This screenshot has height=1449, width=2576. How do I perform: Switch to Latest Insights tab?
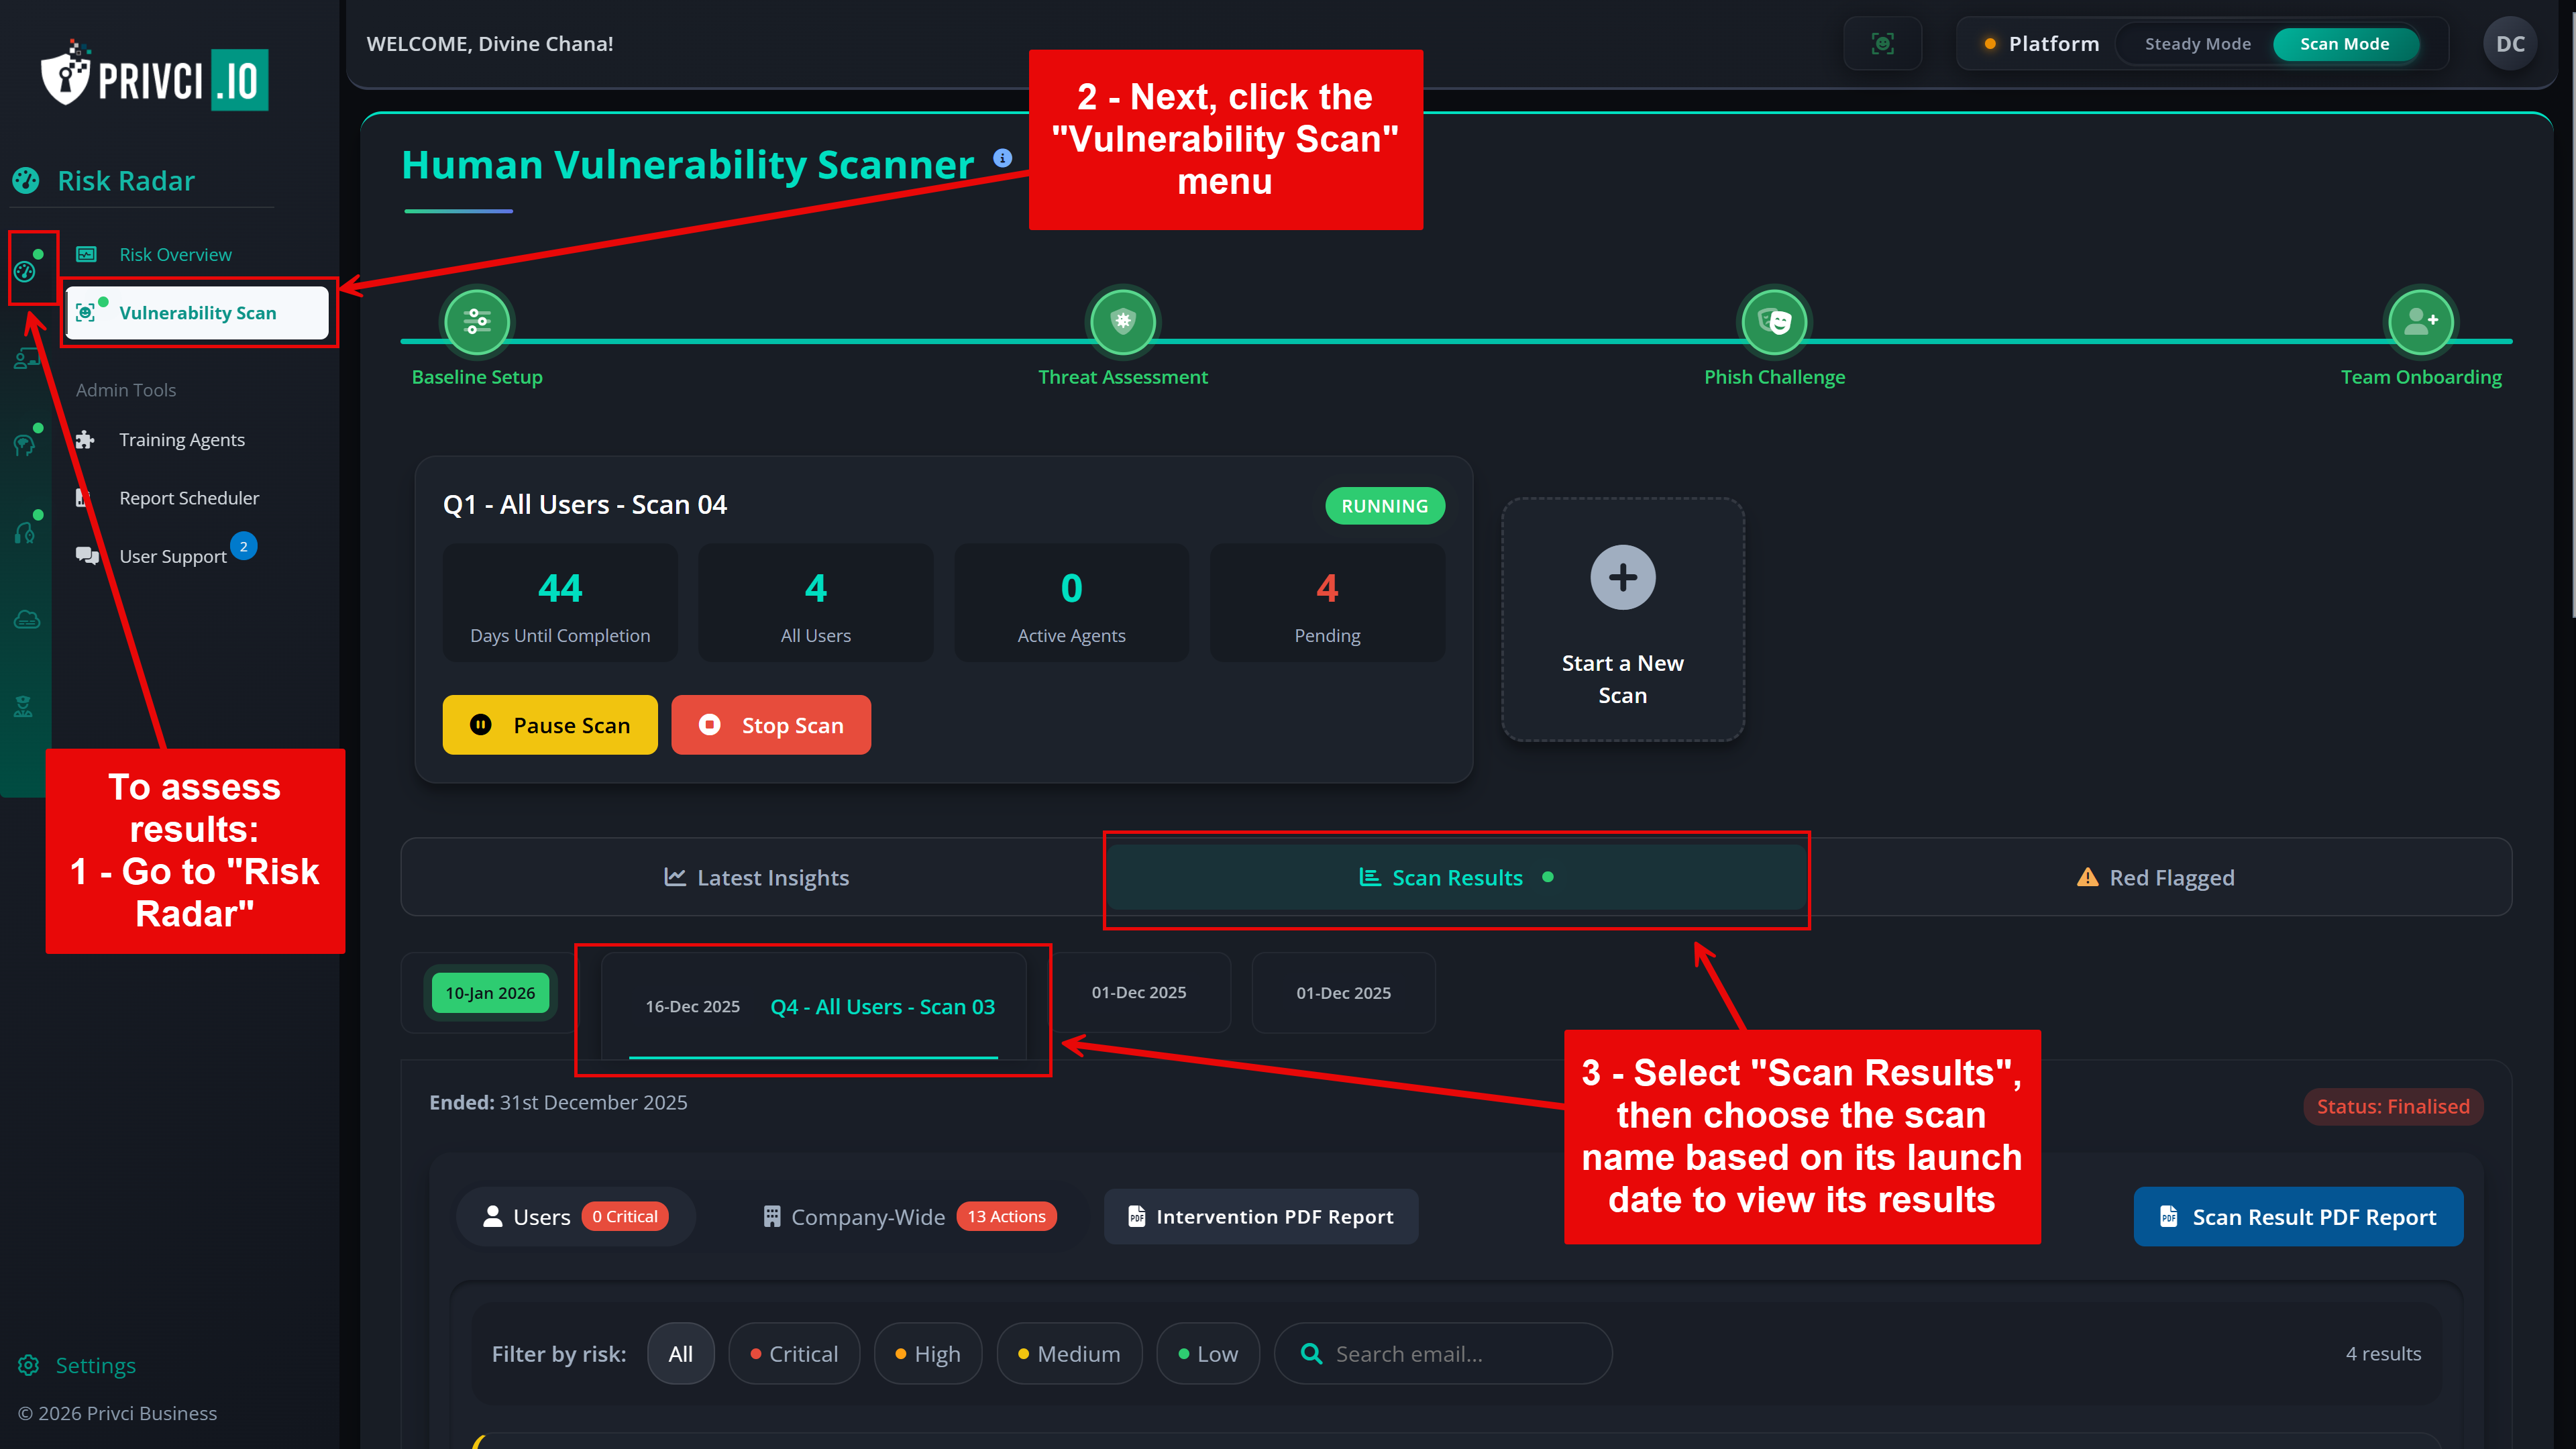click(x=756, y=877)
